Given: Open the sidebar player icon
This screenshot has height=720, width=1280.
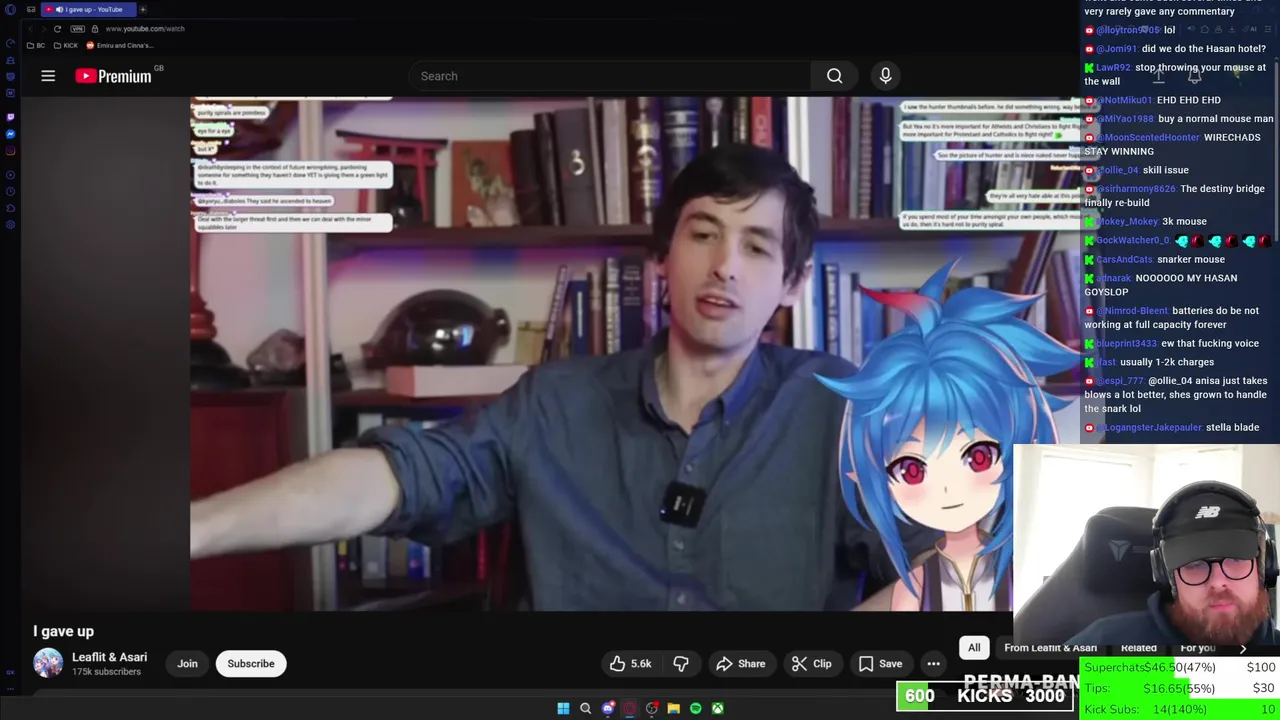Looking at the screenshot, I should point(10,175).
